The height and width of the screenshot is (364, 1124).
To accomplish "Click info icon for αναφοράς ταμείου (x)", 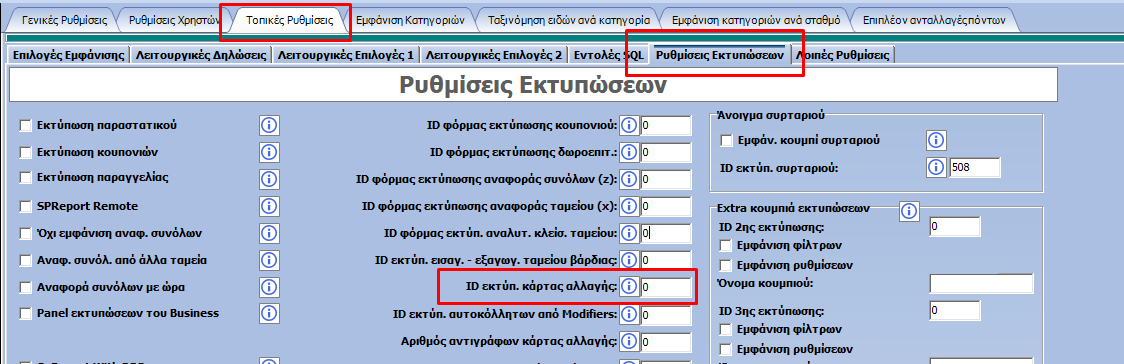I will (629, 206).
